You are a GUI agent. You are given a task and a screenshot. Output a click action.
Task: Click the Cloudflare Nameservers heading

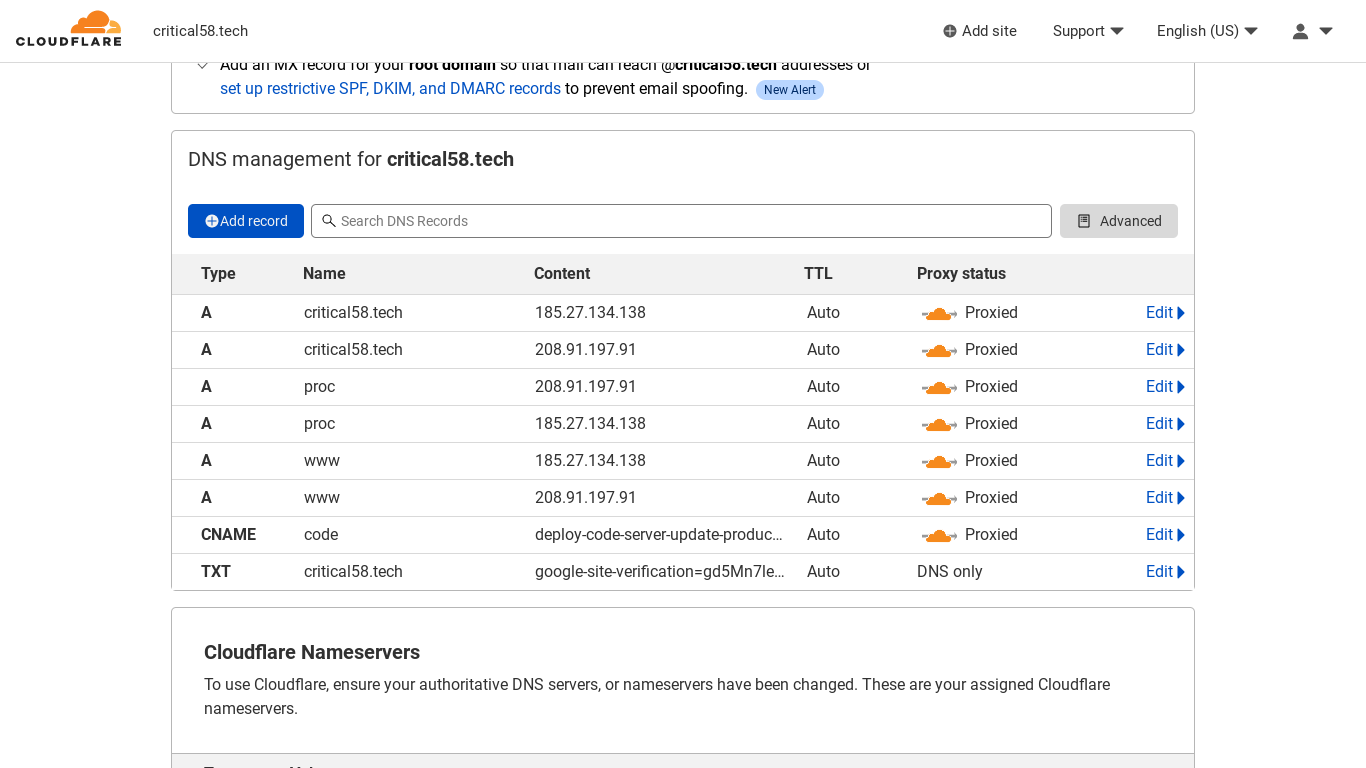(312, 653)
